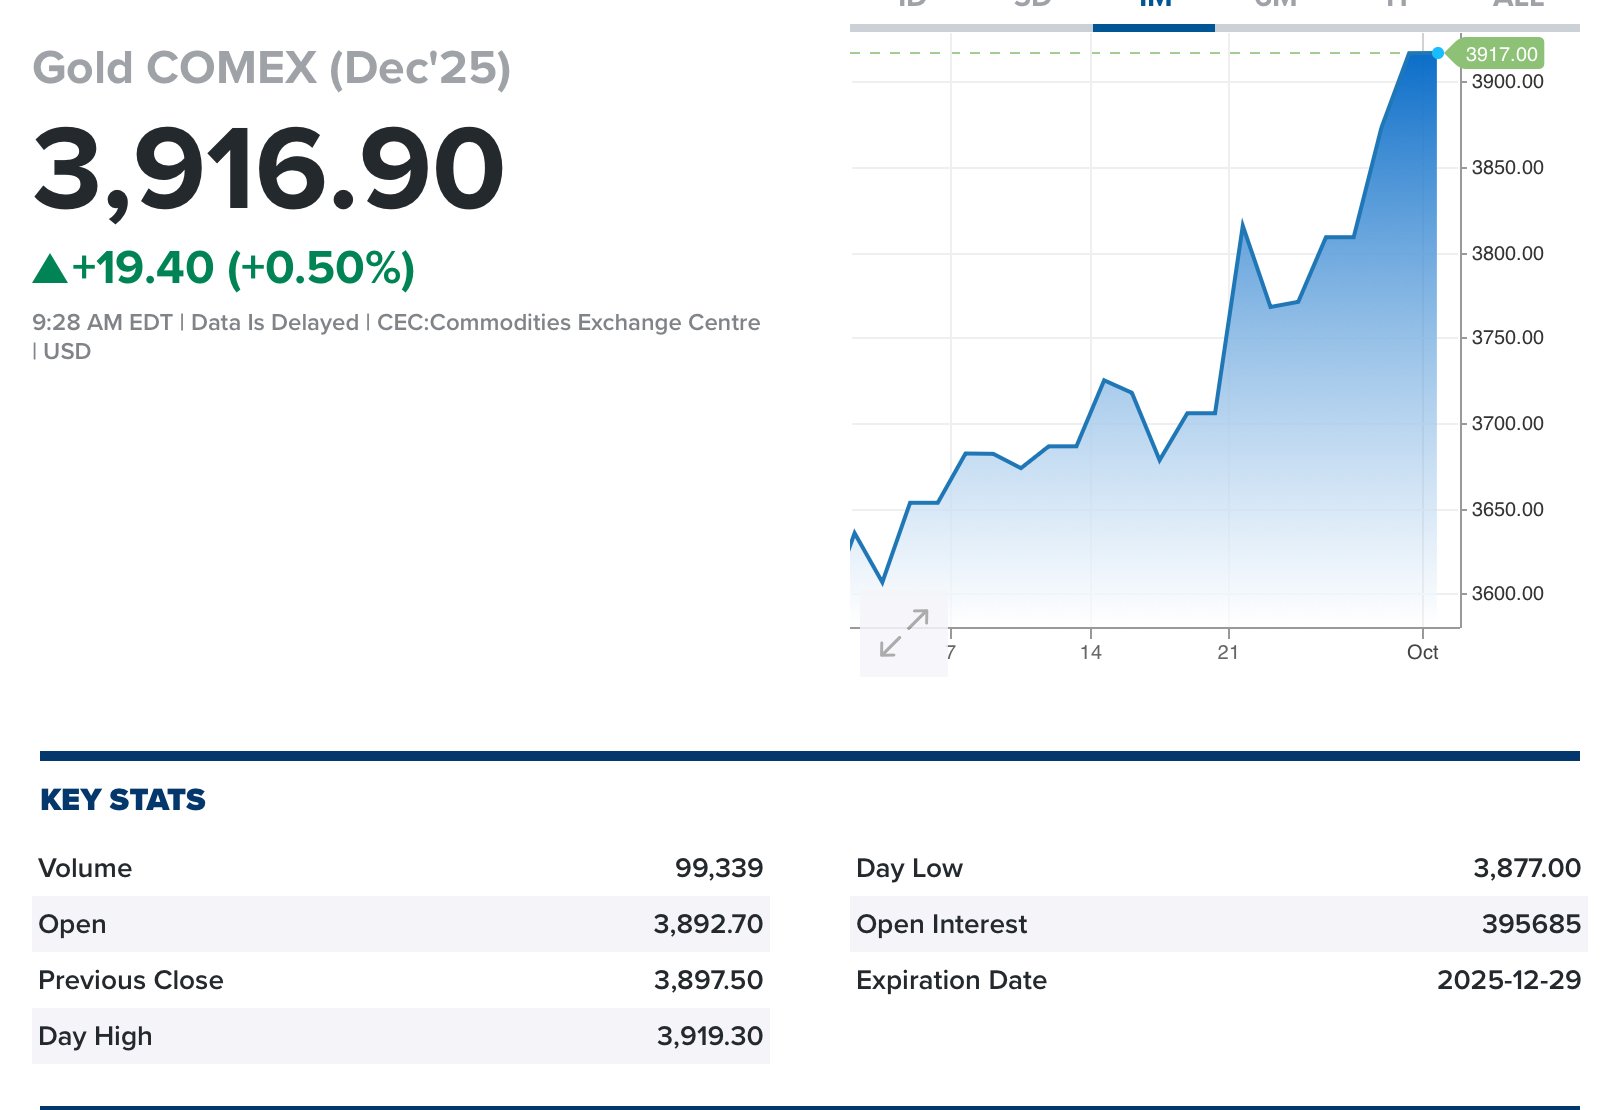The height and width of the screenshot is (1110, 1620).
Task: Click the 3850.00 y-axis label
Action: 1507,168
